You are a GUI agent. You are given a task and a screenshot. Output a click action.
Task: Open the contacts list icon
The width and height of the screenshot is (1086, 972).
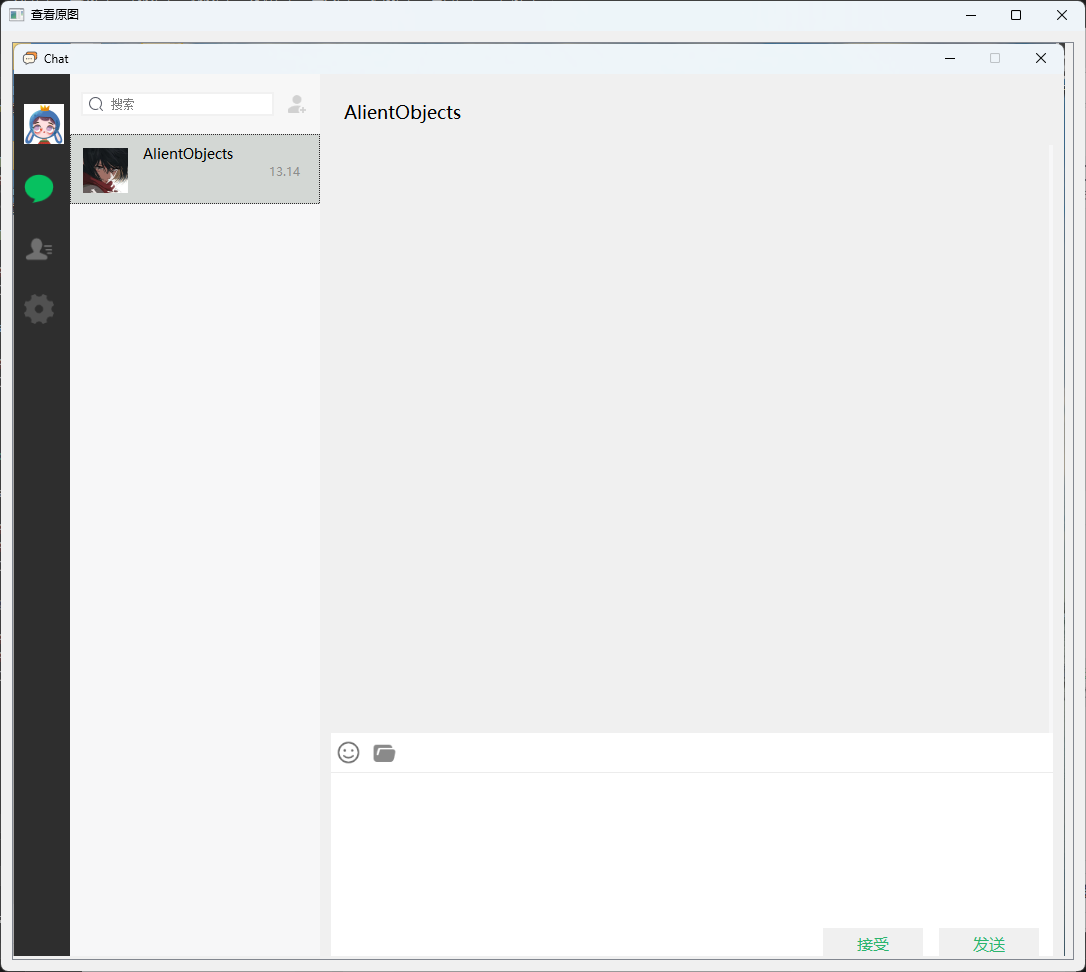pos(39,249)
